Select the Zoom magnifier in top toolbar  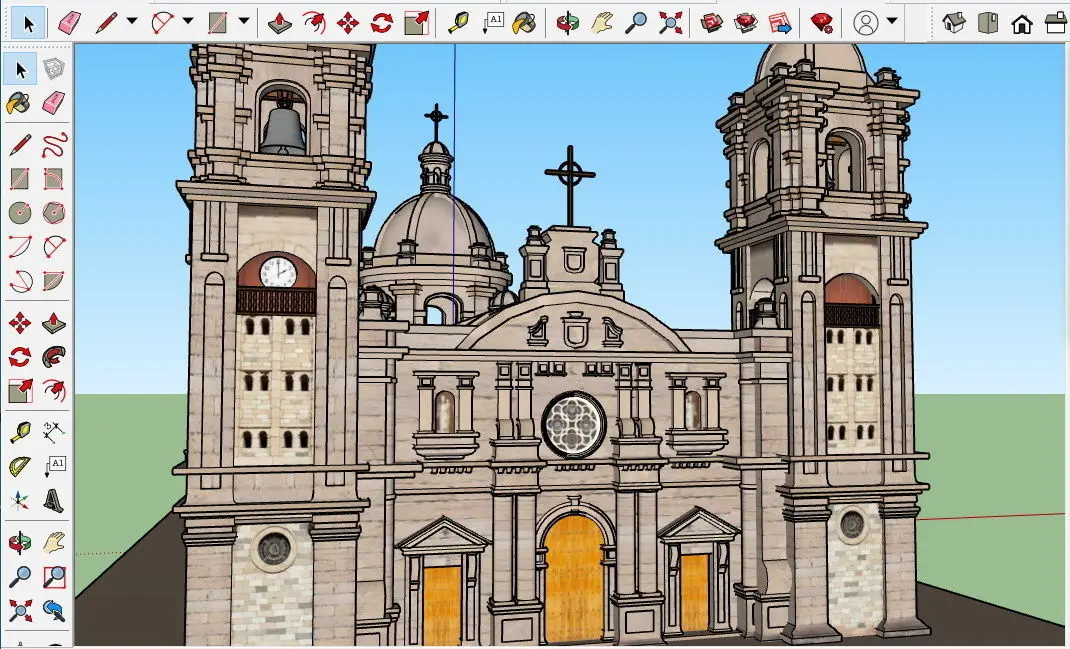click(x=636, y=23)
